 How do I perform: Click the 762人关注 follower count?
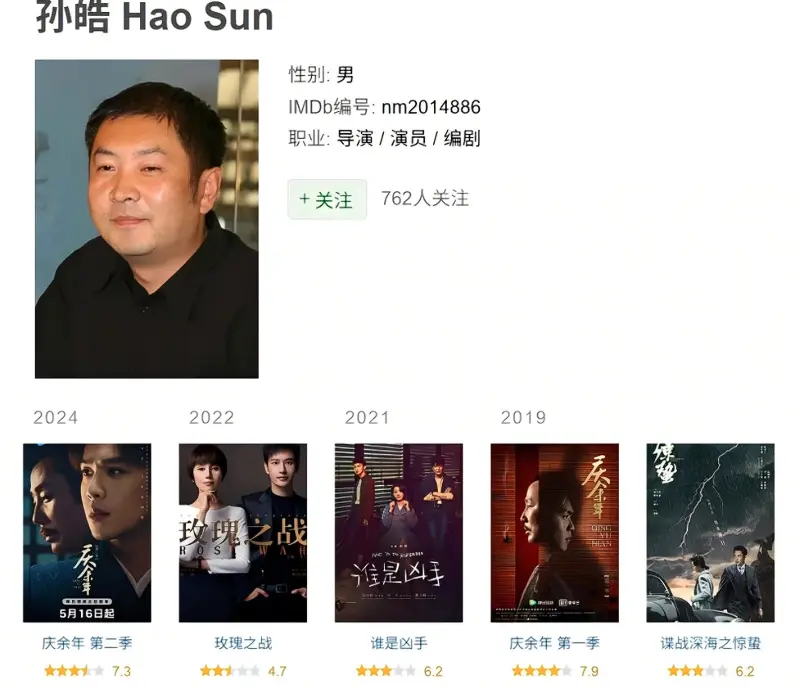pos(425,198)
